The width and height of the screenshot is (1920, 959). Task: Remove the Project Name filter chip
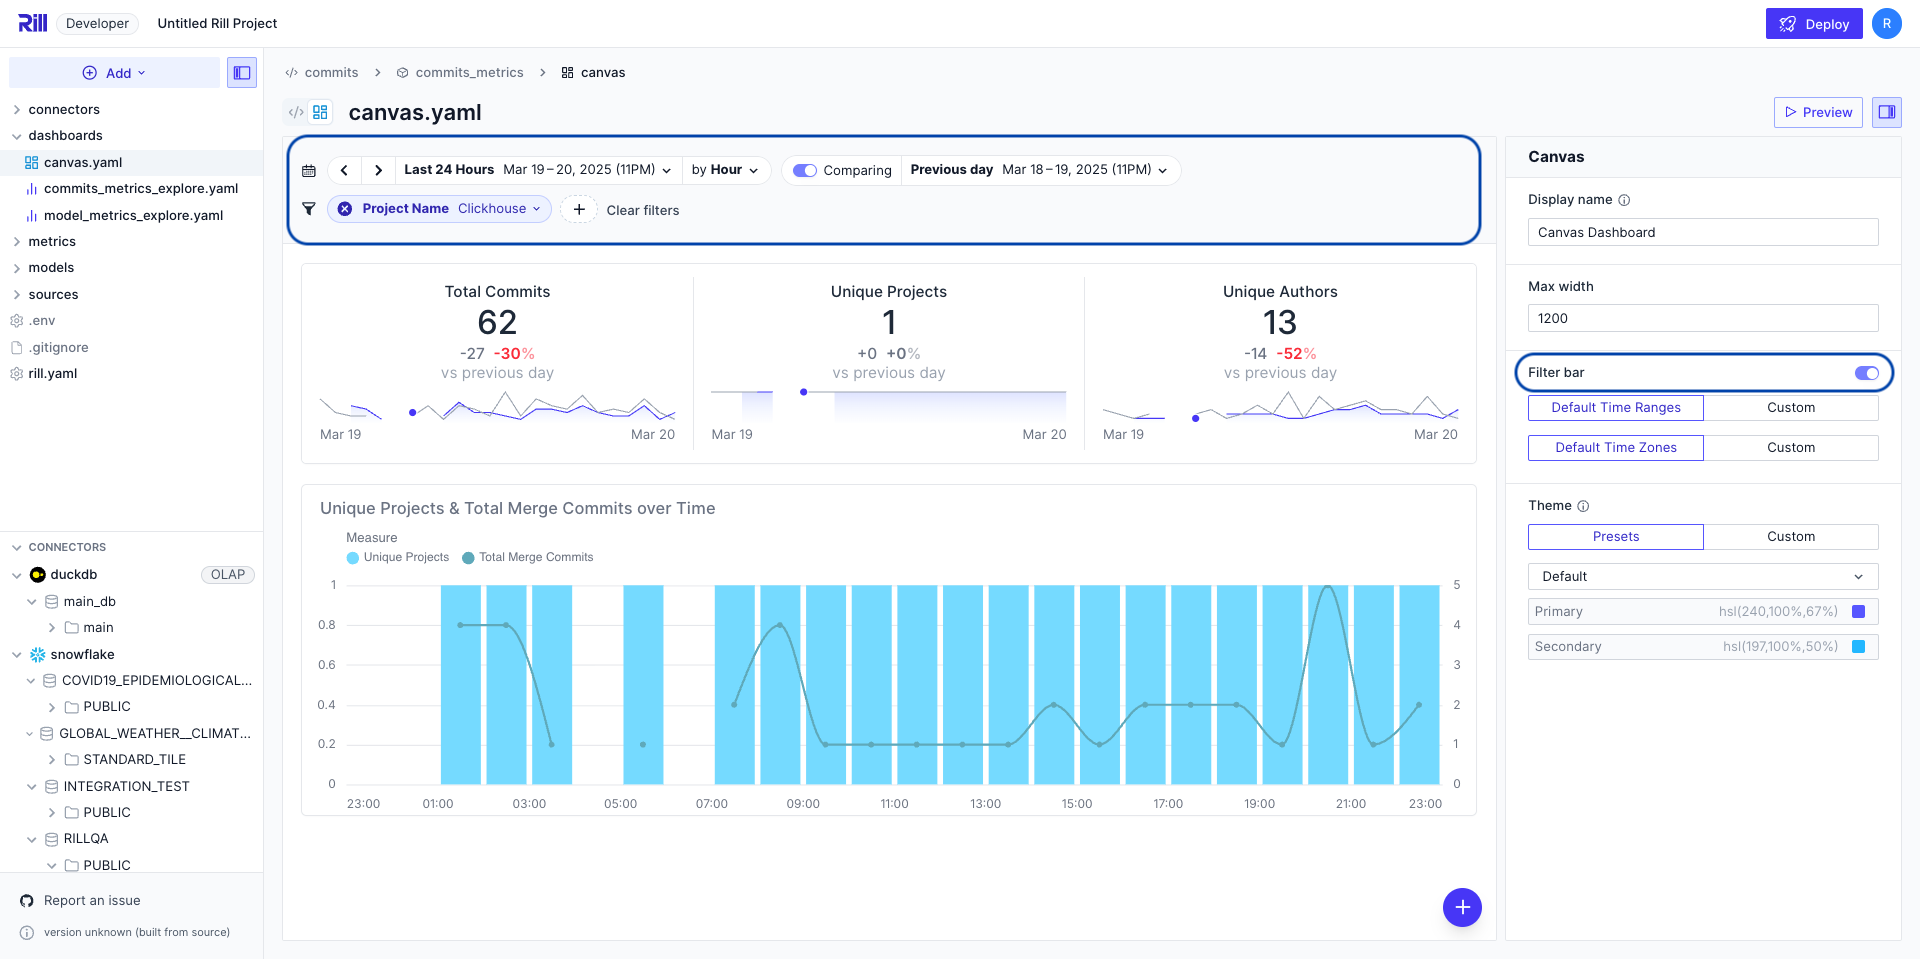(345, 209)
